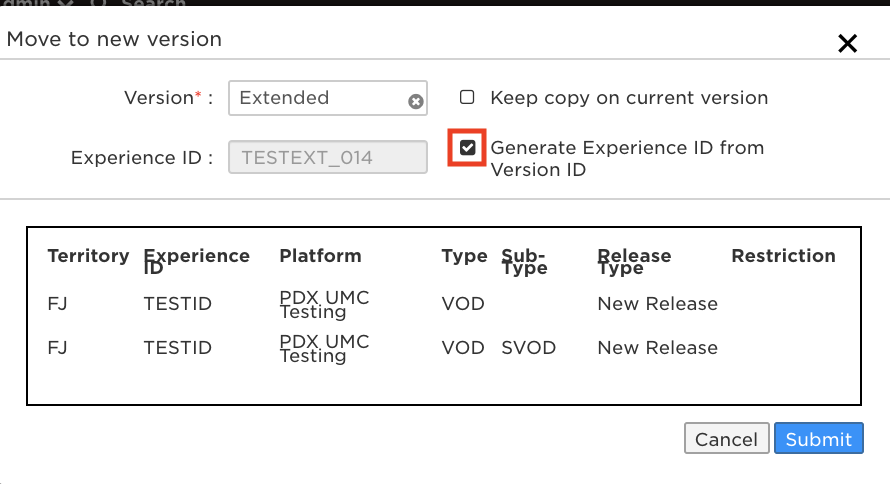Select the Release Type column header
Screen dimensions: 890x484
click(634, 262)
